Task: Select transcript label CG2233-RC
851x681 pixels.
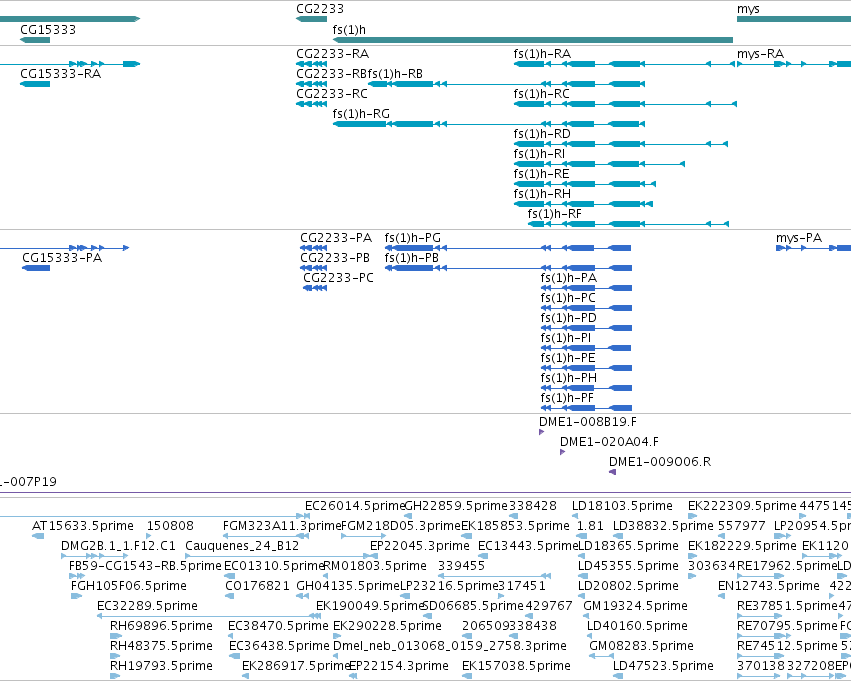Action: click(x=332, y=94)
